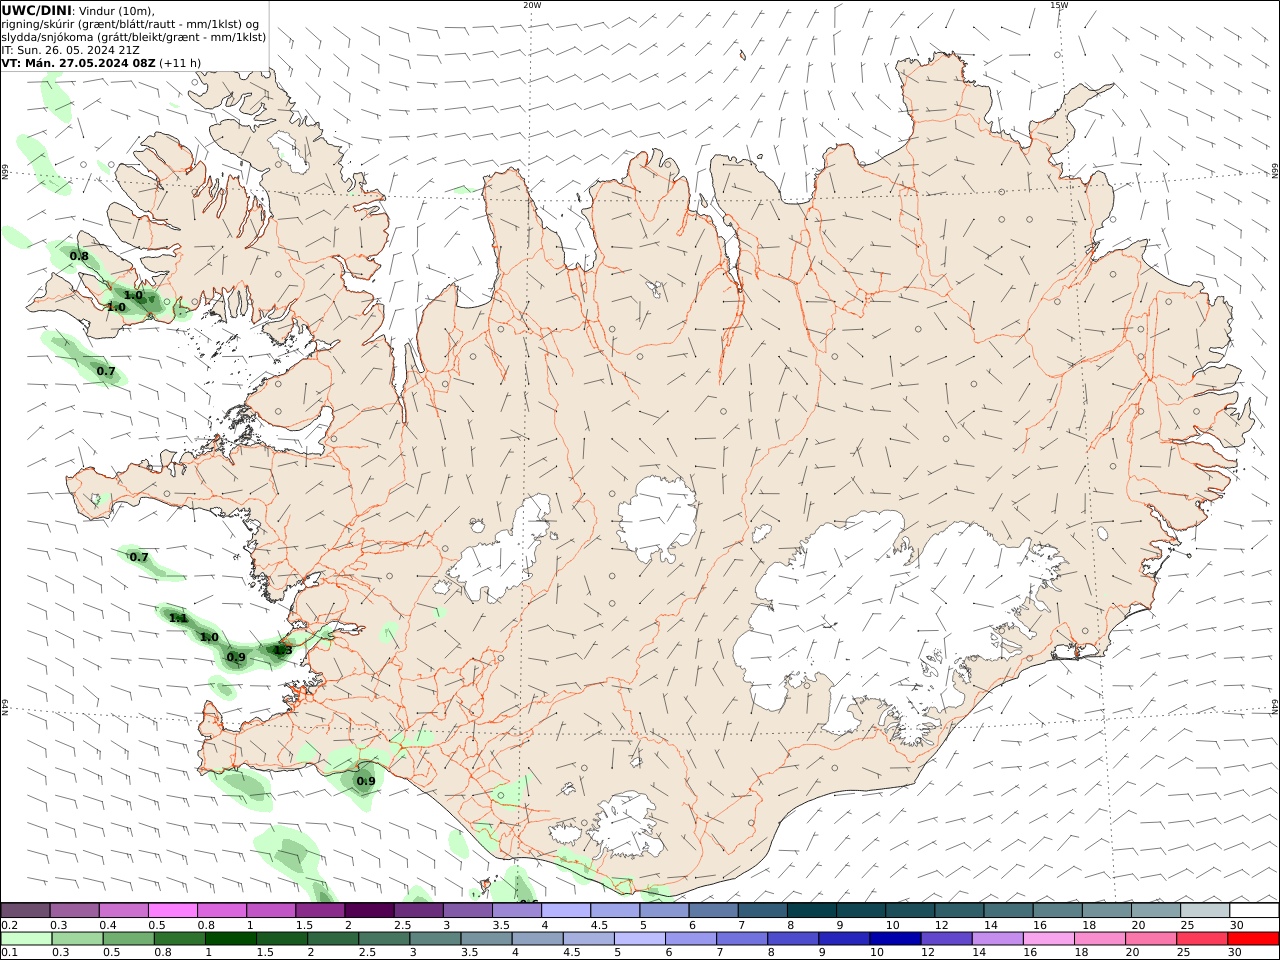Click the 1.3 rainfall value near Reykjavik
Viewport: 1280px width, 960px height.
(283, 650)
